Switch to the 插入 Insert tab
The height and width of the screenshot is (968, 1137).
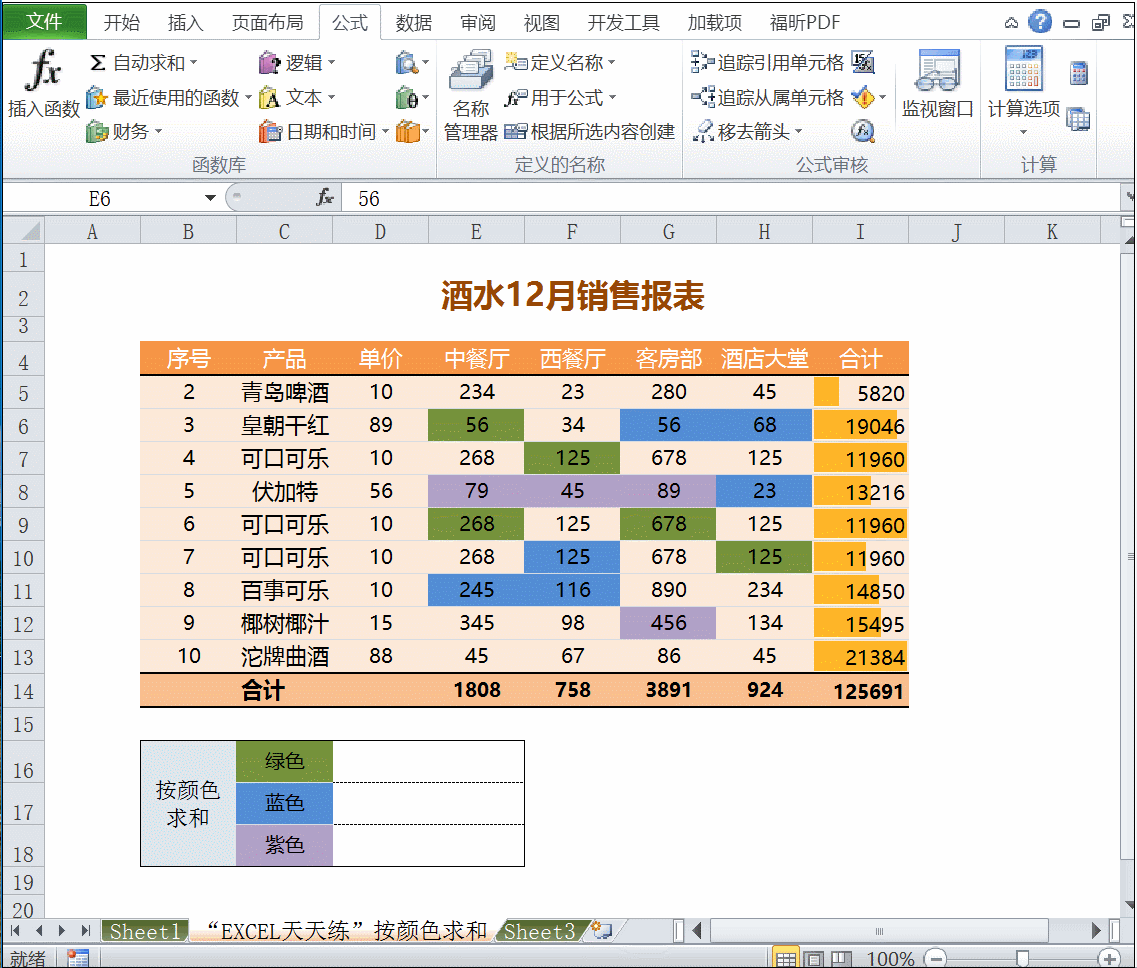(x=185, y=22)
